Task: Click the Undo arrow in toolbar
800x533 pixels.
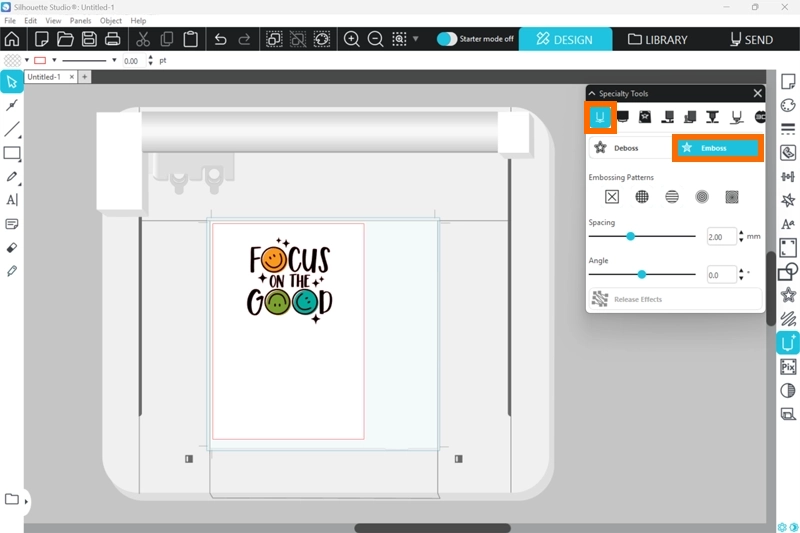Action: pos(220,40)
